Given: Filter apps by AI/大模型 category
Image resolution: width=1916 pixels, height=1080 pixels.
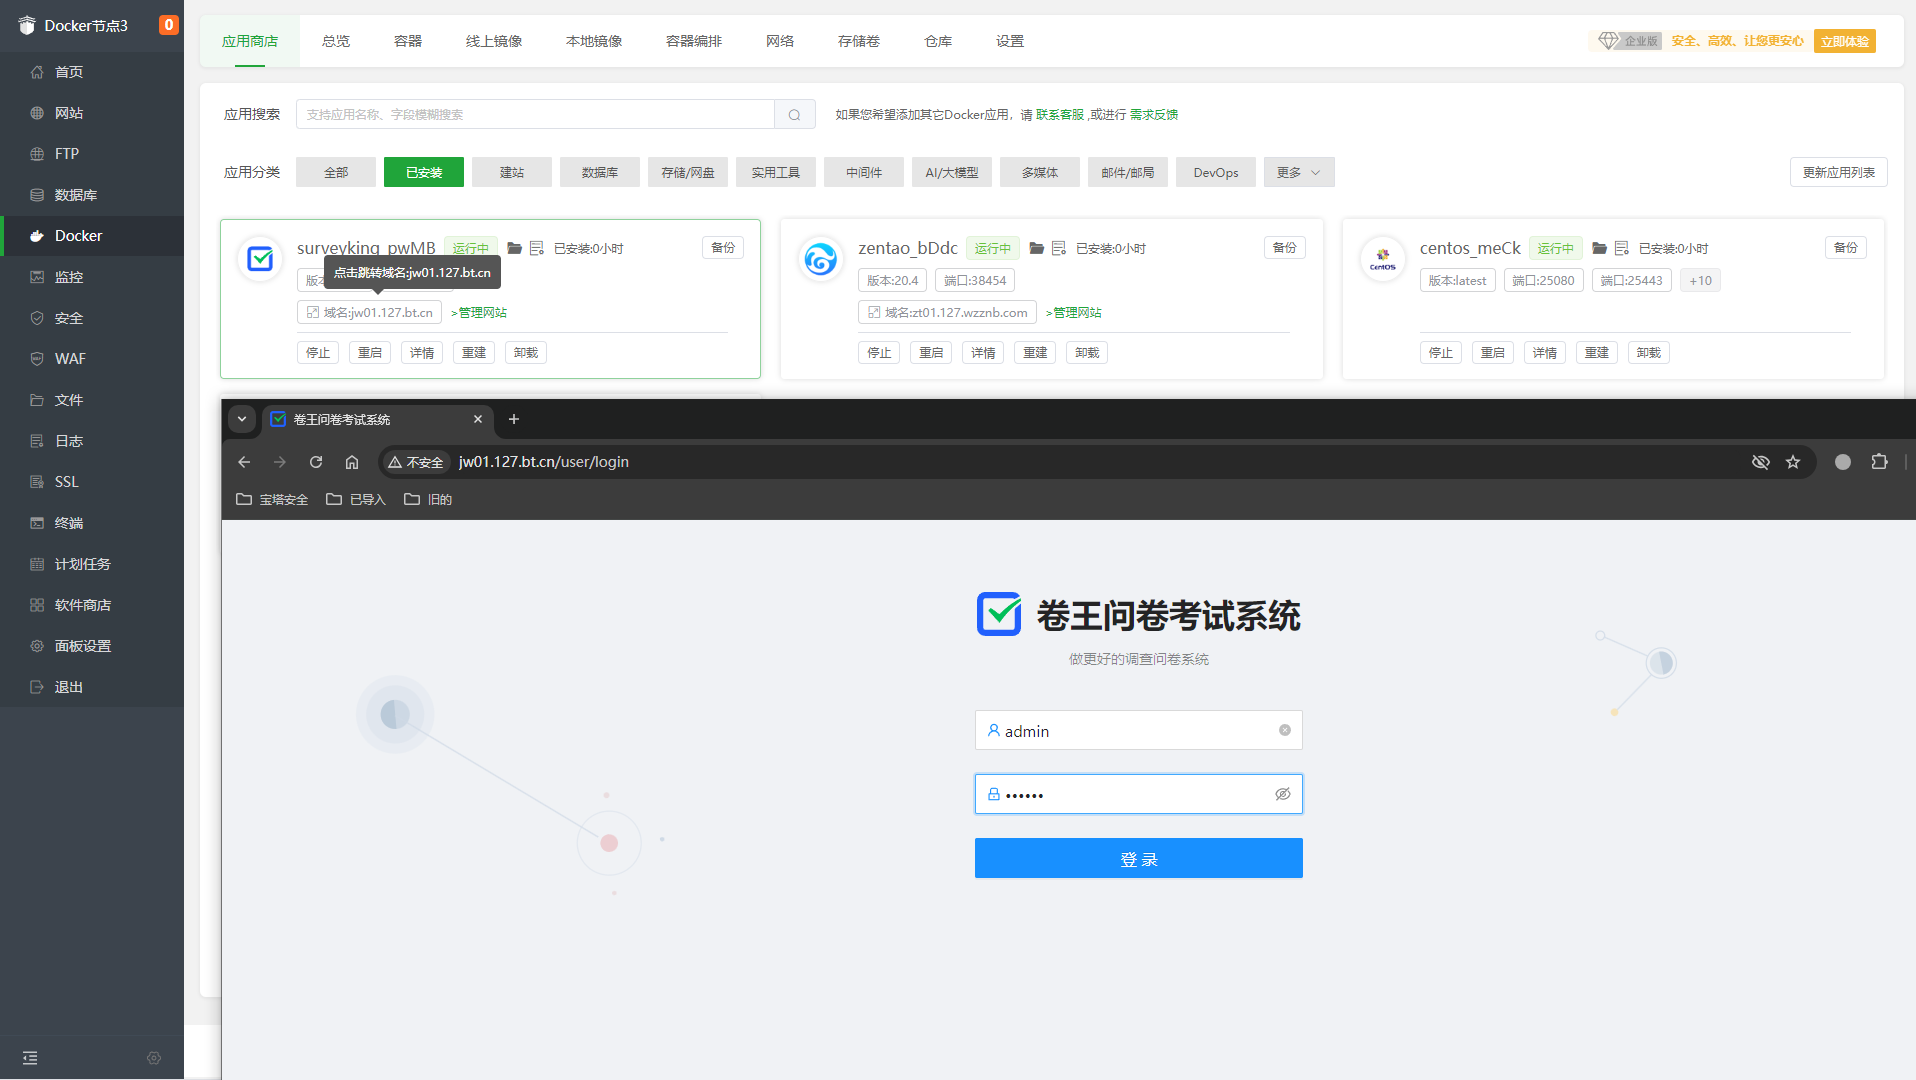Looking at the screenshot, I should tap(952, 172).
